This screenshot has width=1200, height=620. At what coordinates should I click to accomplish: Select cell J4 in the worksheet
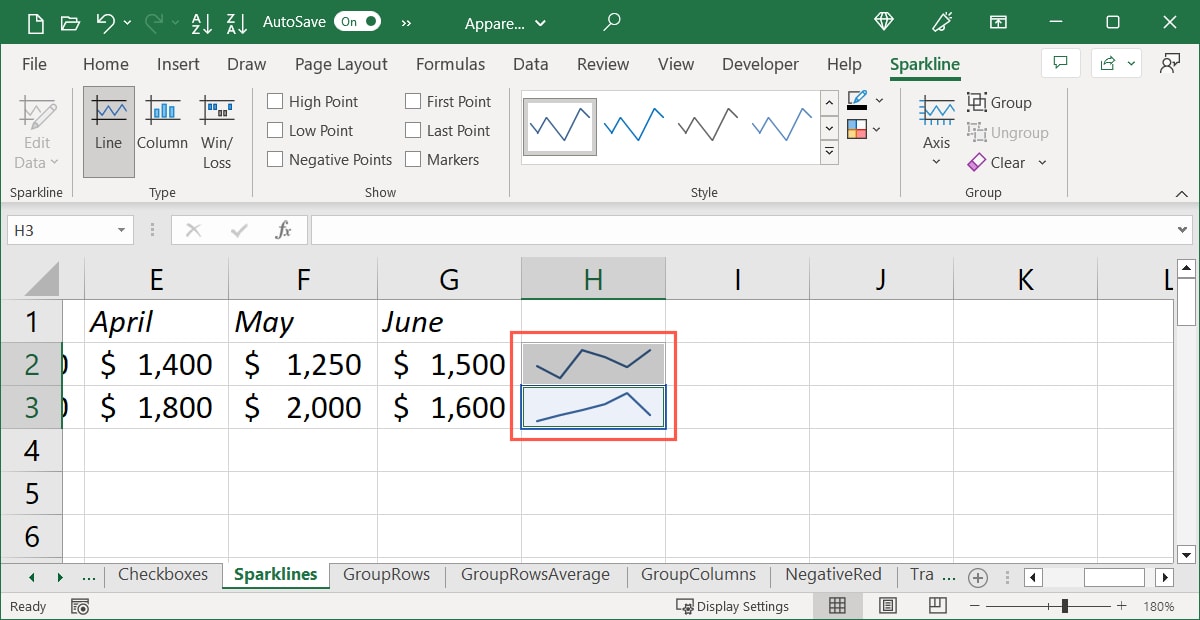(880, 450)
